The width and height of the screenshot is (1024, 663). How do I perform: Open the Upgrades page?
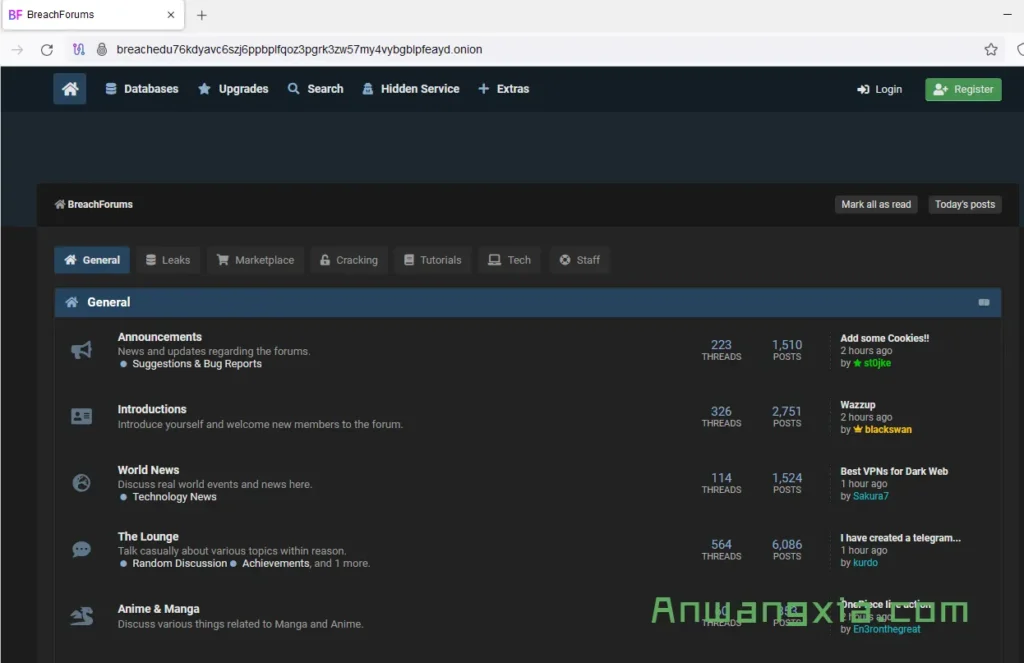[x=233, y=89]
